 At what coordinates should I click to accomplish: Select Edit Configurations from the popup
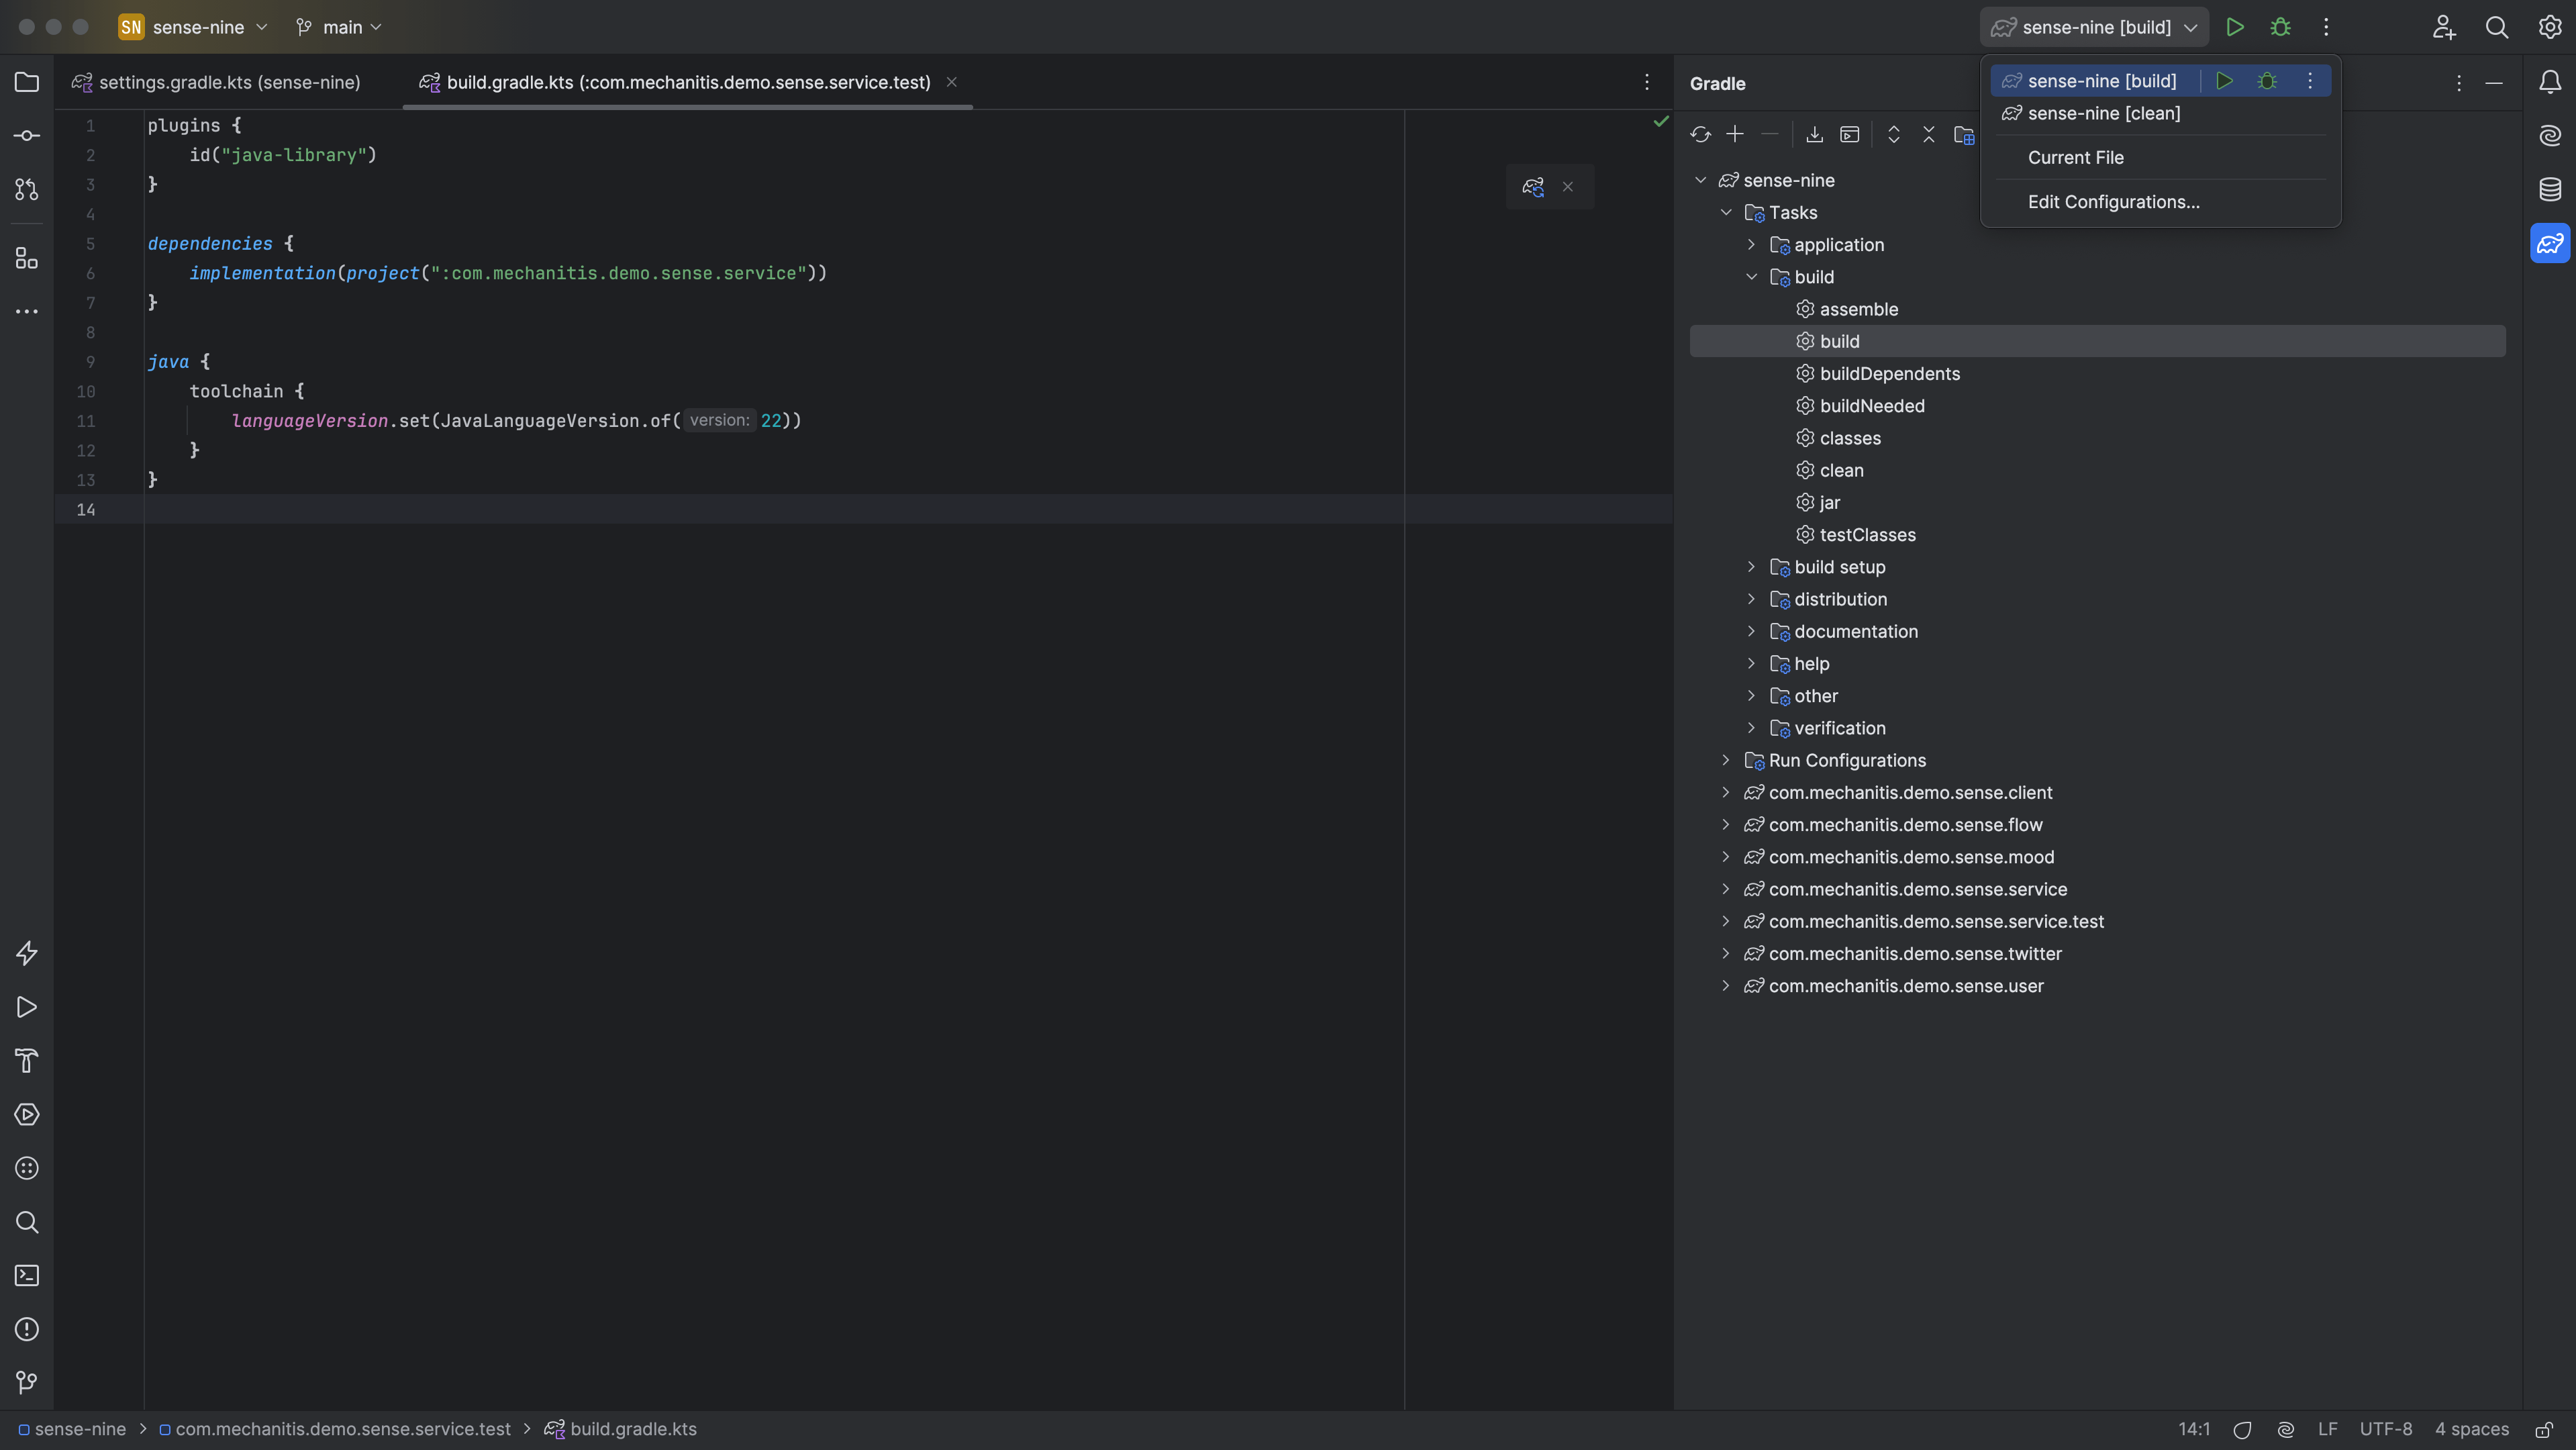pos(2113,202)
